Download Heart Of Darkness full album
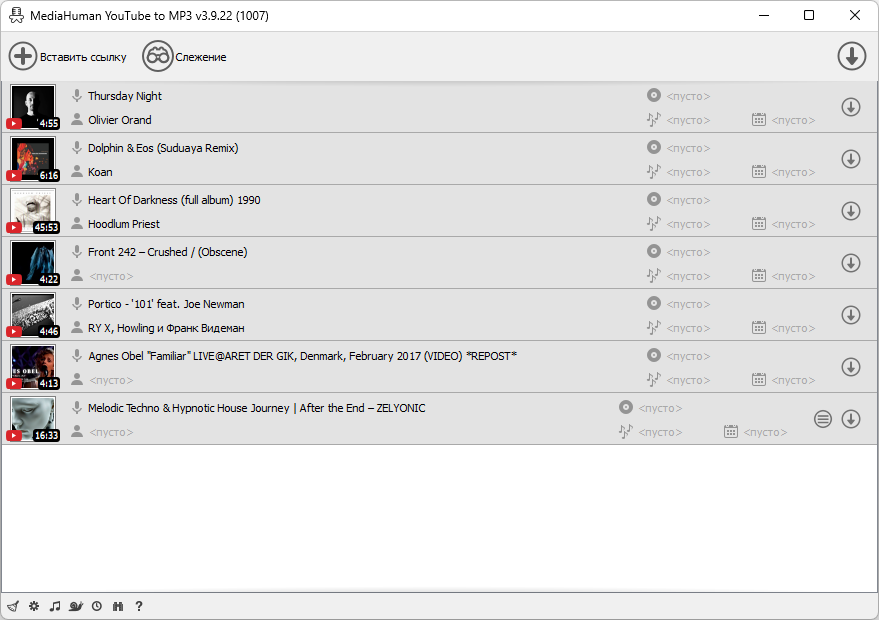 click(850, 211)
